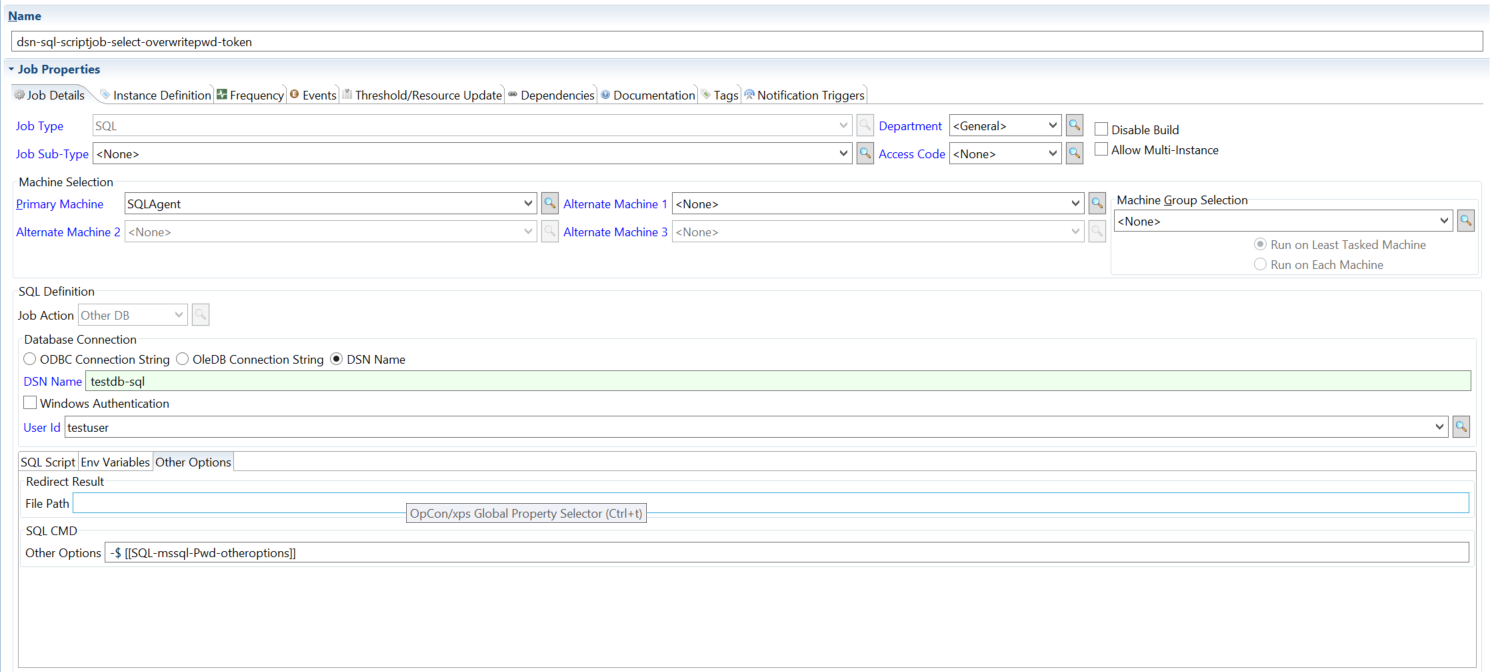The height and width of the screenshot is (672, 1490).
Task: Click the Name input field
Action: (746, 42)
